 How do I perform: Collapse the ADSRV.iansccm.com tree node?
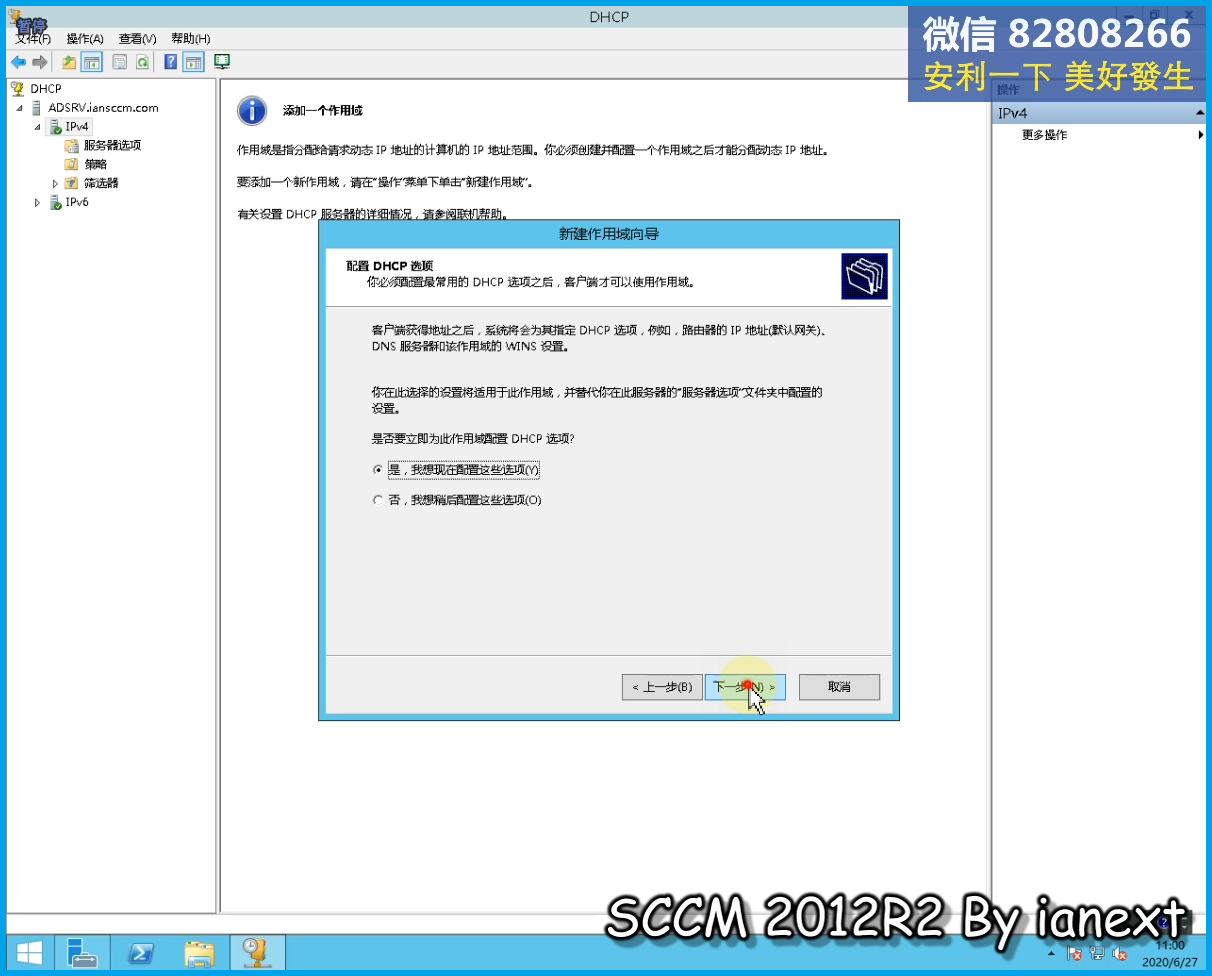(19, 108)
